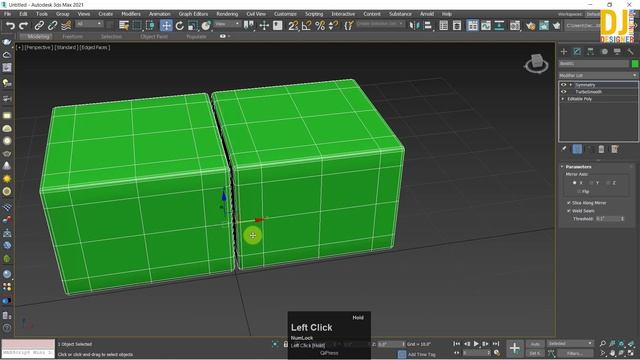640x360 pixels.
Task: Open the Layer Explorer icon
Action: [x=457, y=26]
